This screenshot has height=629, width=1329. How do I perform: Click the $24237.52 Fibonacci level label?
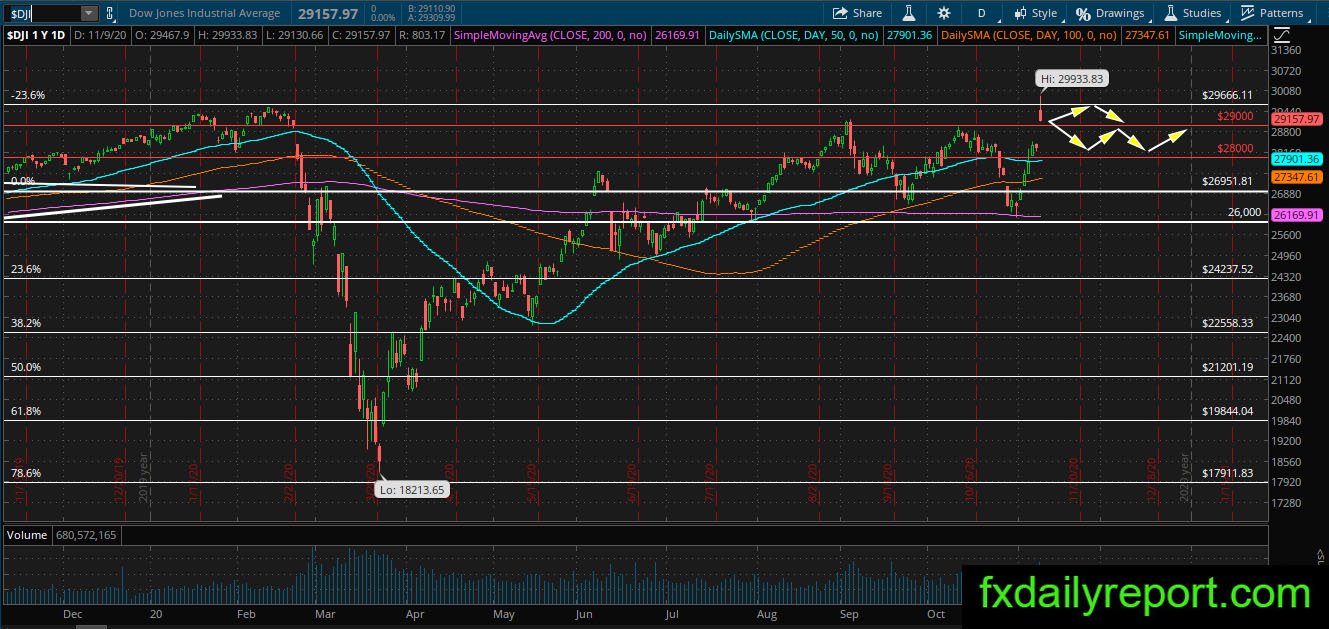coord(1227,270)
